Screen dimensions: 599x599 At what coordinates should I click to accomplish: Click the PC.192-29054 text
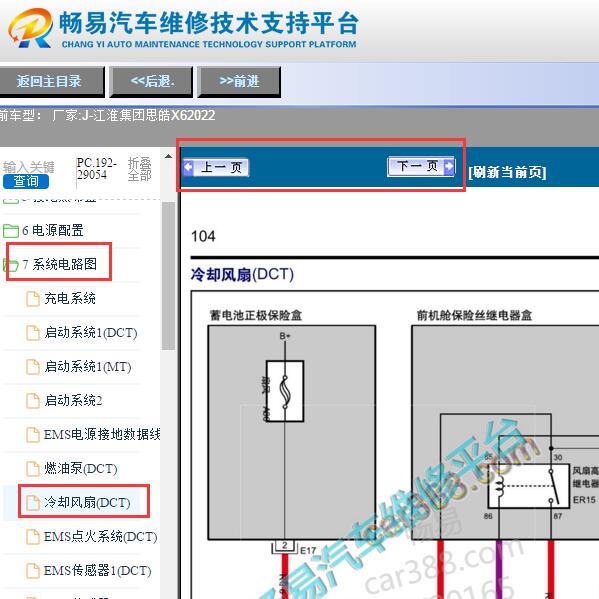coord(96,168)
